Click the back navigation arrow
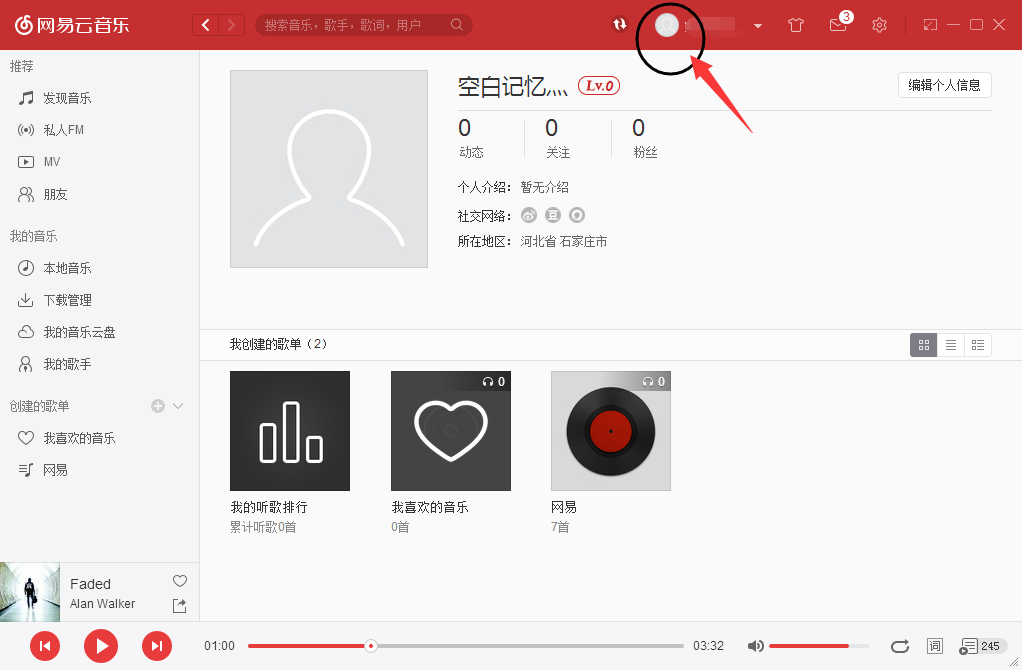This screenshot has height=670, width=1022. coord(205,24)
